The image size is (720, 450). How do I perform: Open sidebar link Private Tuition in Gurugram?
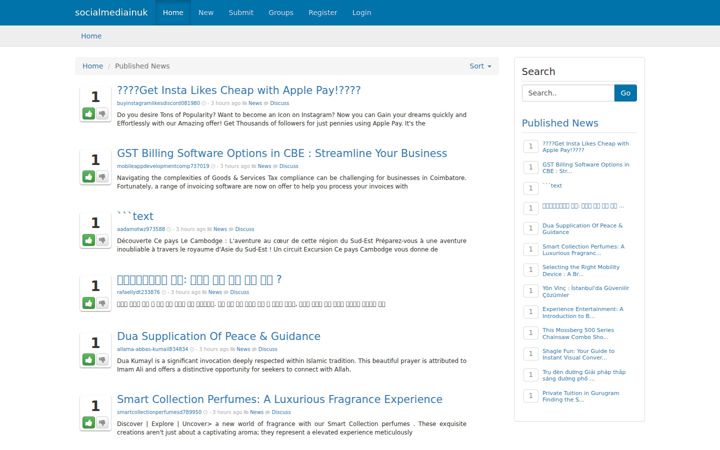click(581, 396)
